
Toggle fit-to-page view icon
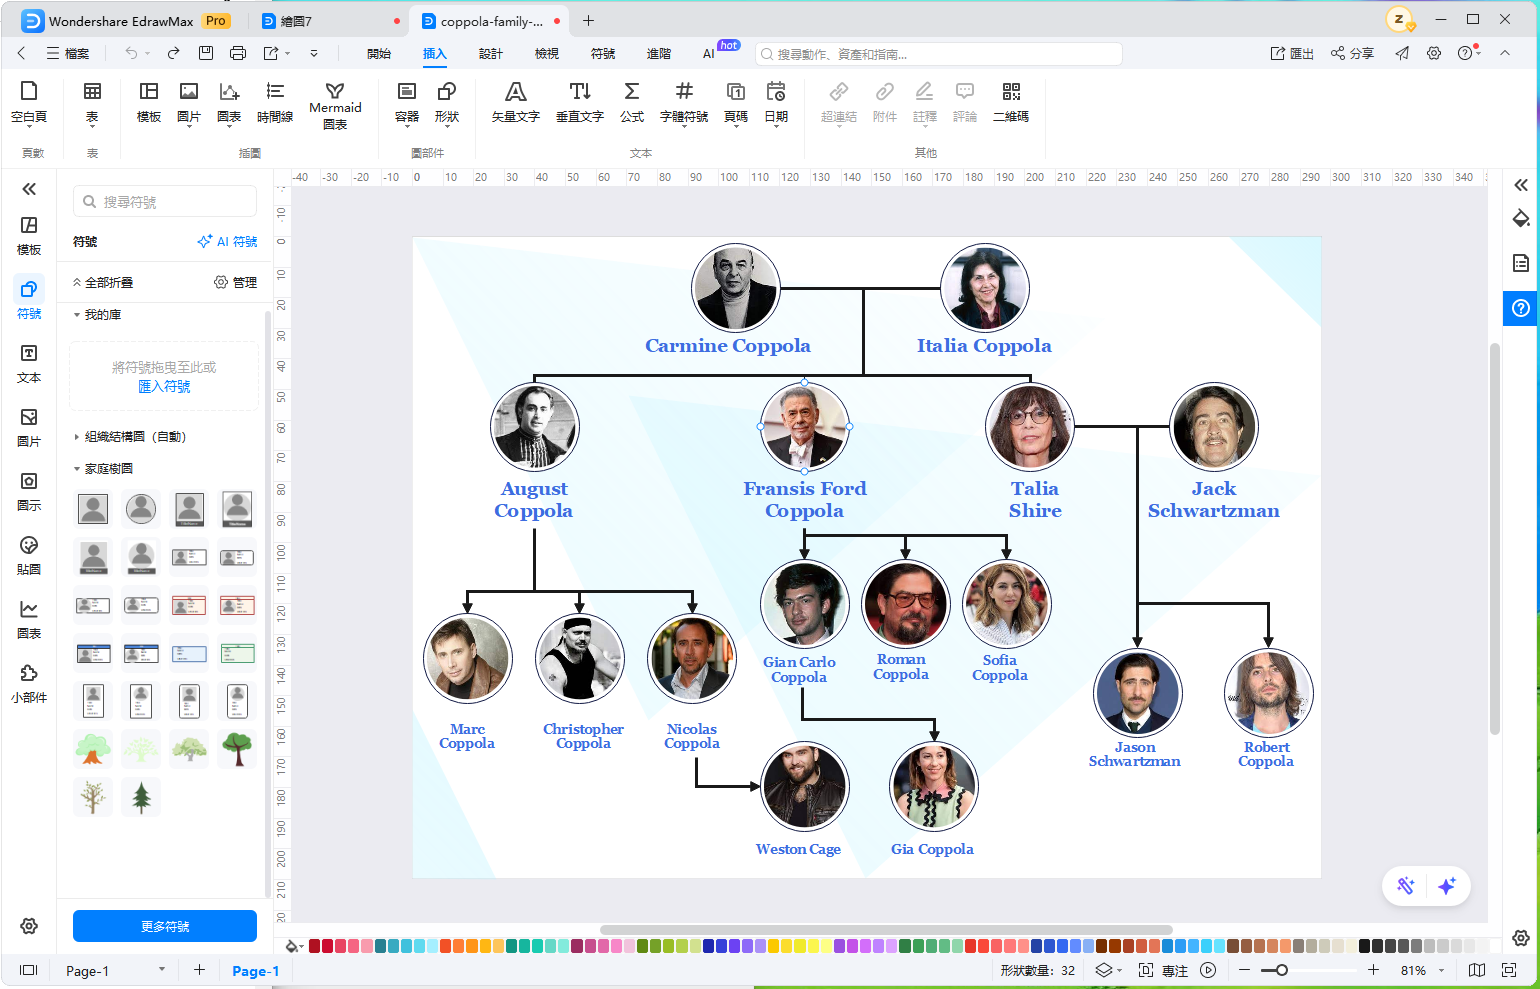tap(1509, 970)
